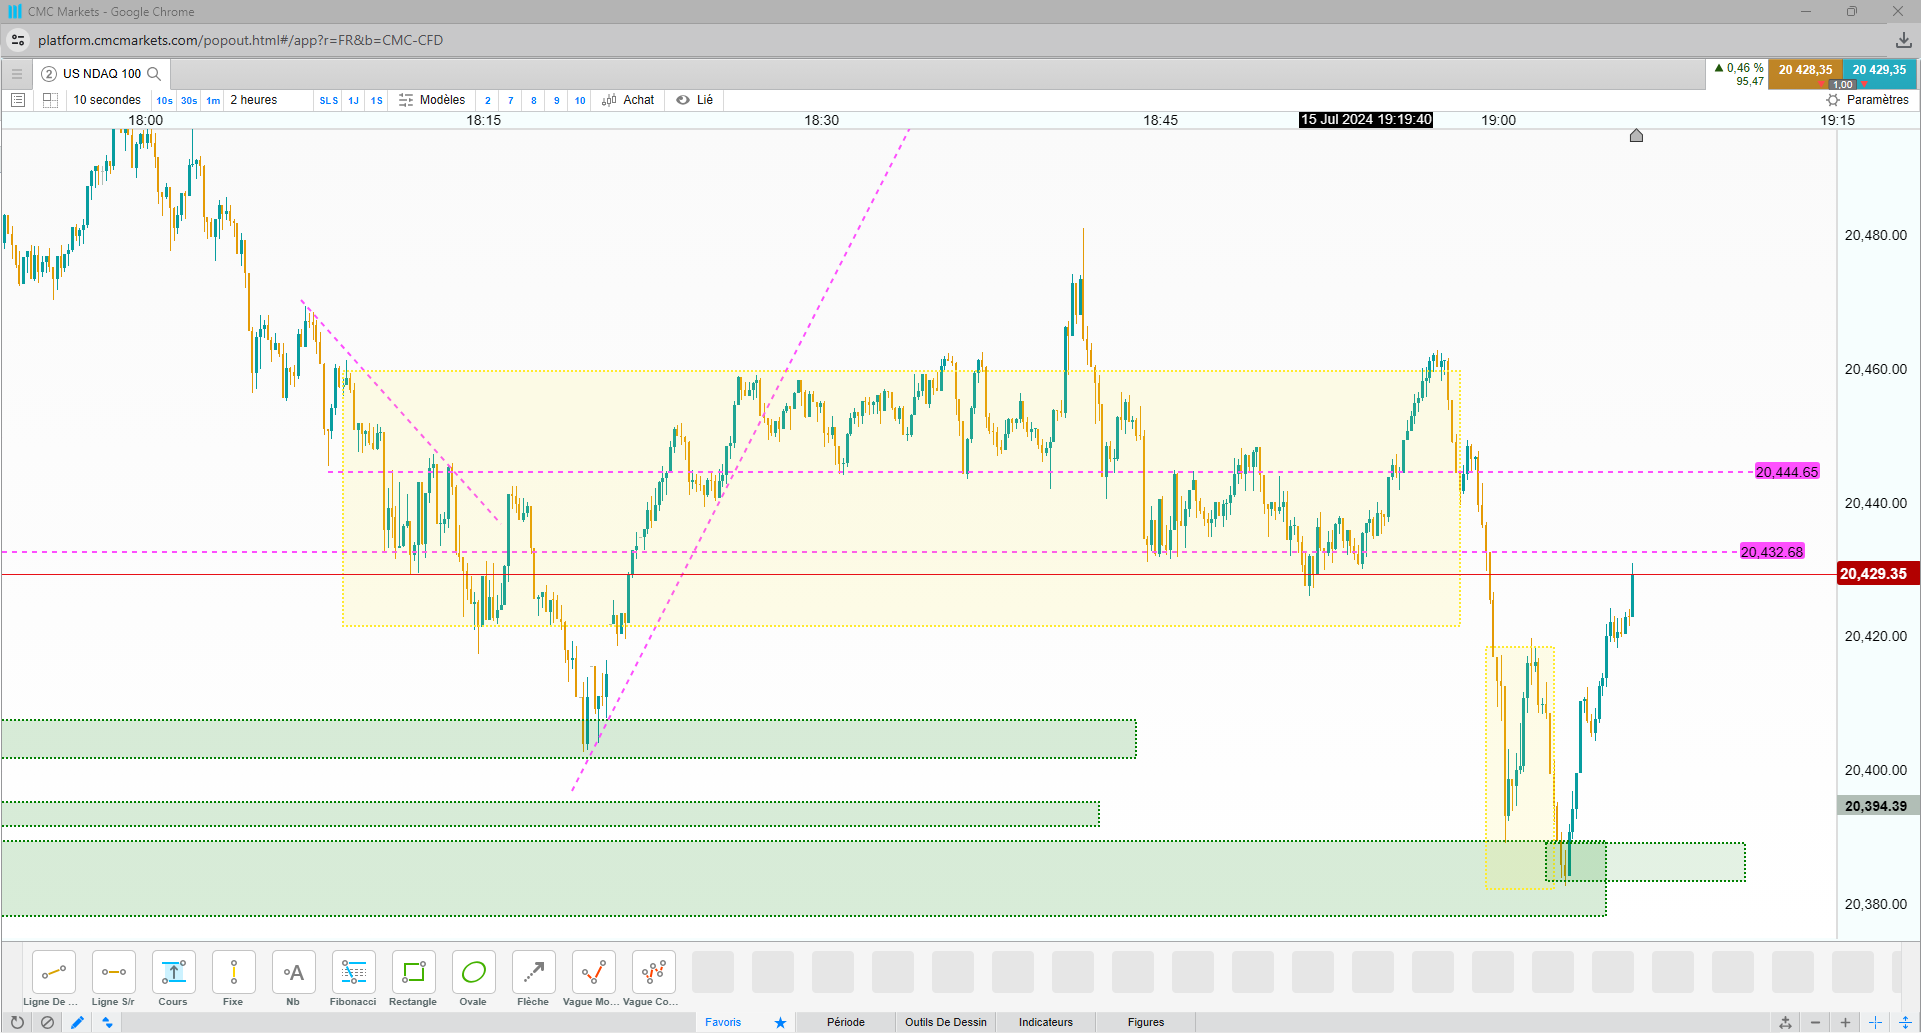Image resolution: width=1921 pixels, height=1033 pixels.
Task: Open the 2 heures range dropdown
Action: point(254,100)
